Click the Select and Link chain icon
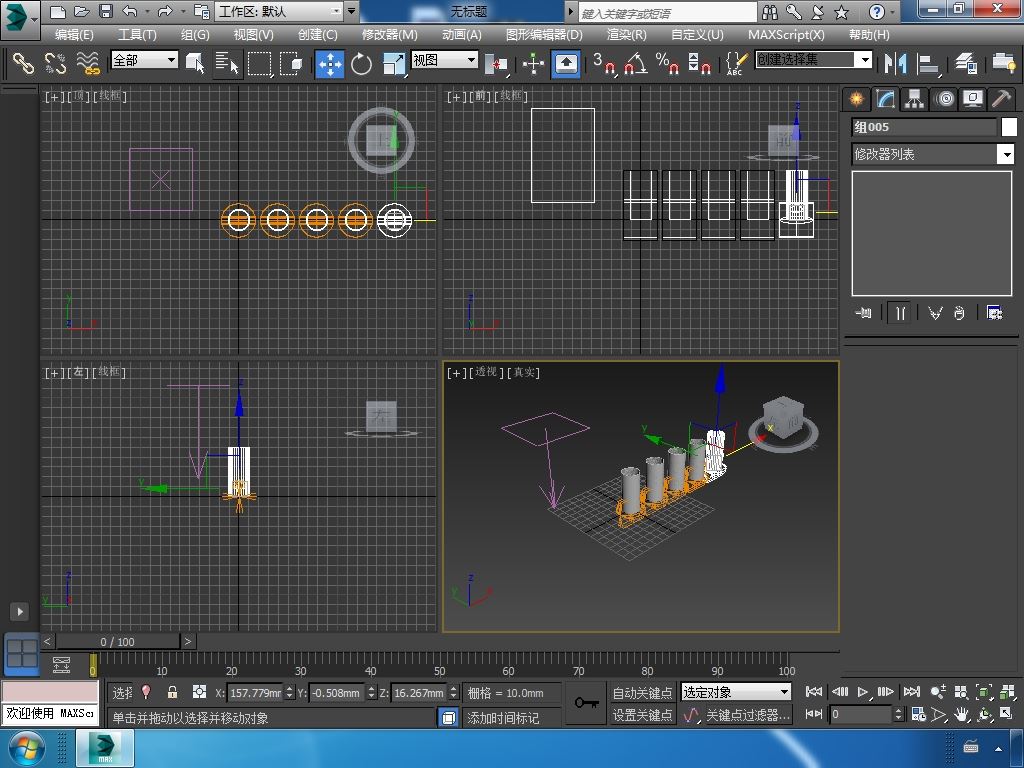The width and height of the screenshot is (1024, 768). tap(23, 64)
